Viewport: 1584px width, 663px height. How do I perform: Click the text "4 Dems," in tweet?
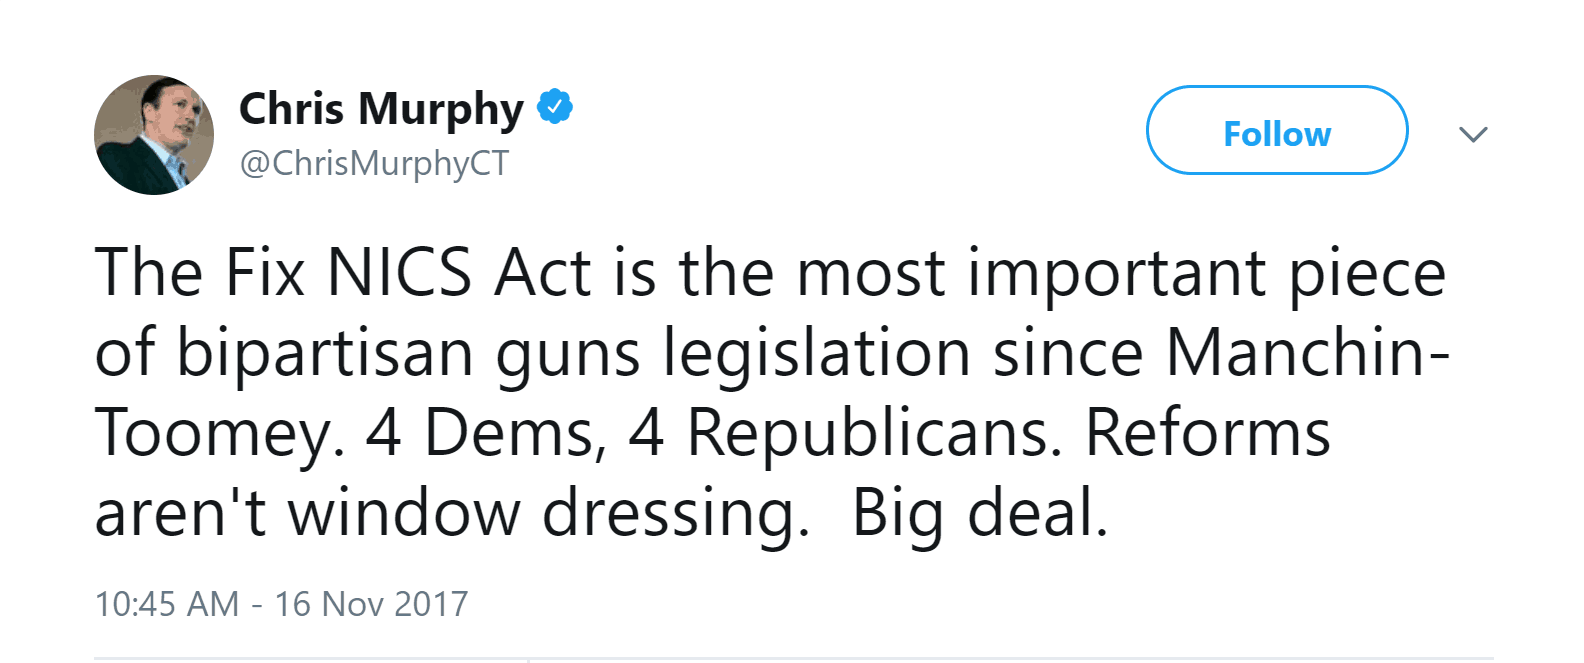pyautogui.click(x=486, y=433)
